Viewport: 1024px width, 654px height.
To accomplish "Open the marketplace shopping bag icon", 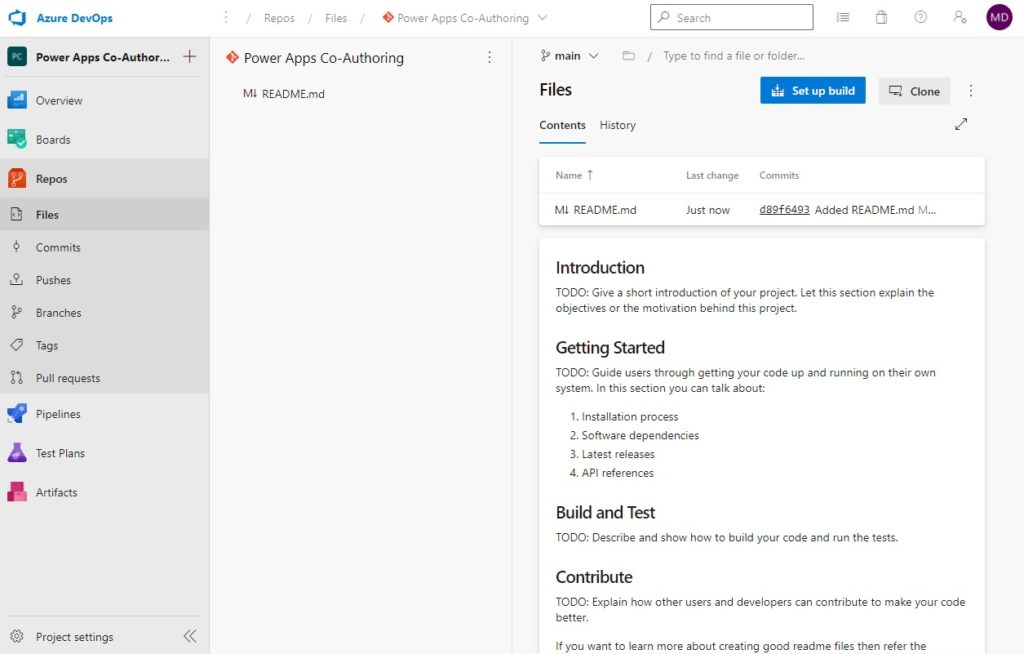I will [881, 18].
